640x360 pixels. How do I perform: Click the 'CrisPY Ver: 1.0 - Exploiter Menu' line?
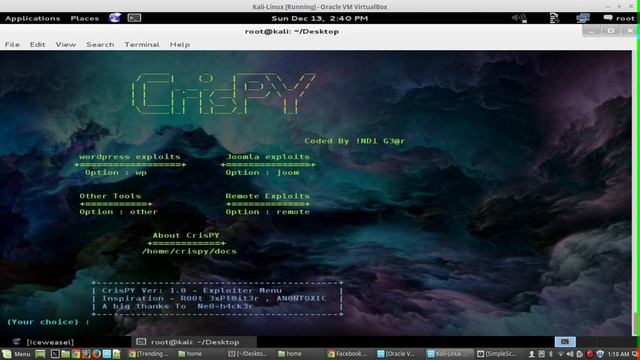pos(192,291)
